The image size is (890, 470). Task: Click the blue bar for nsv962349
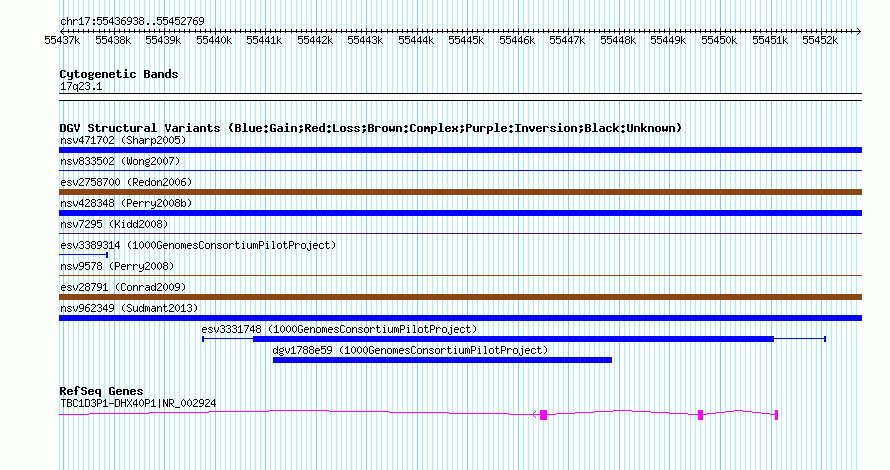460,318
